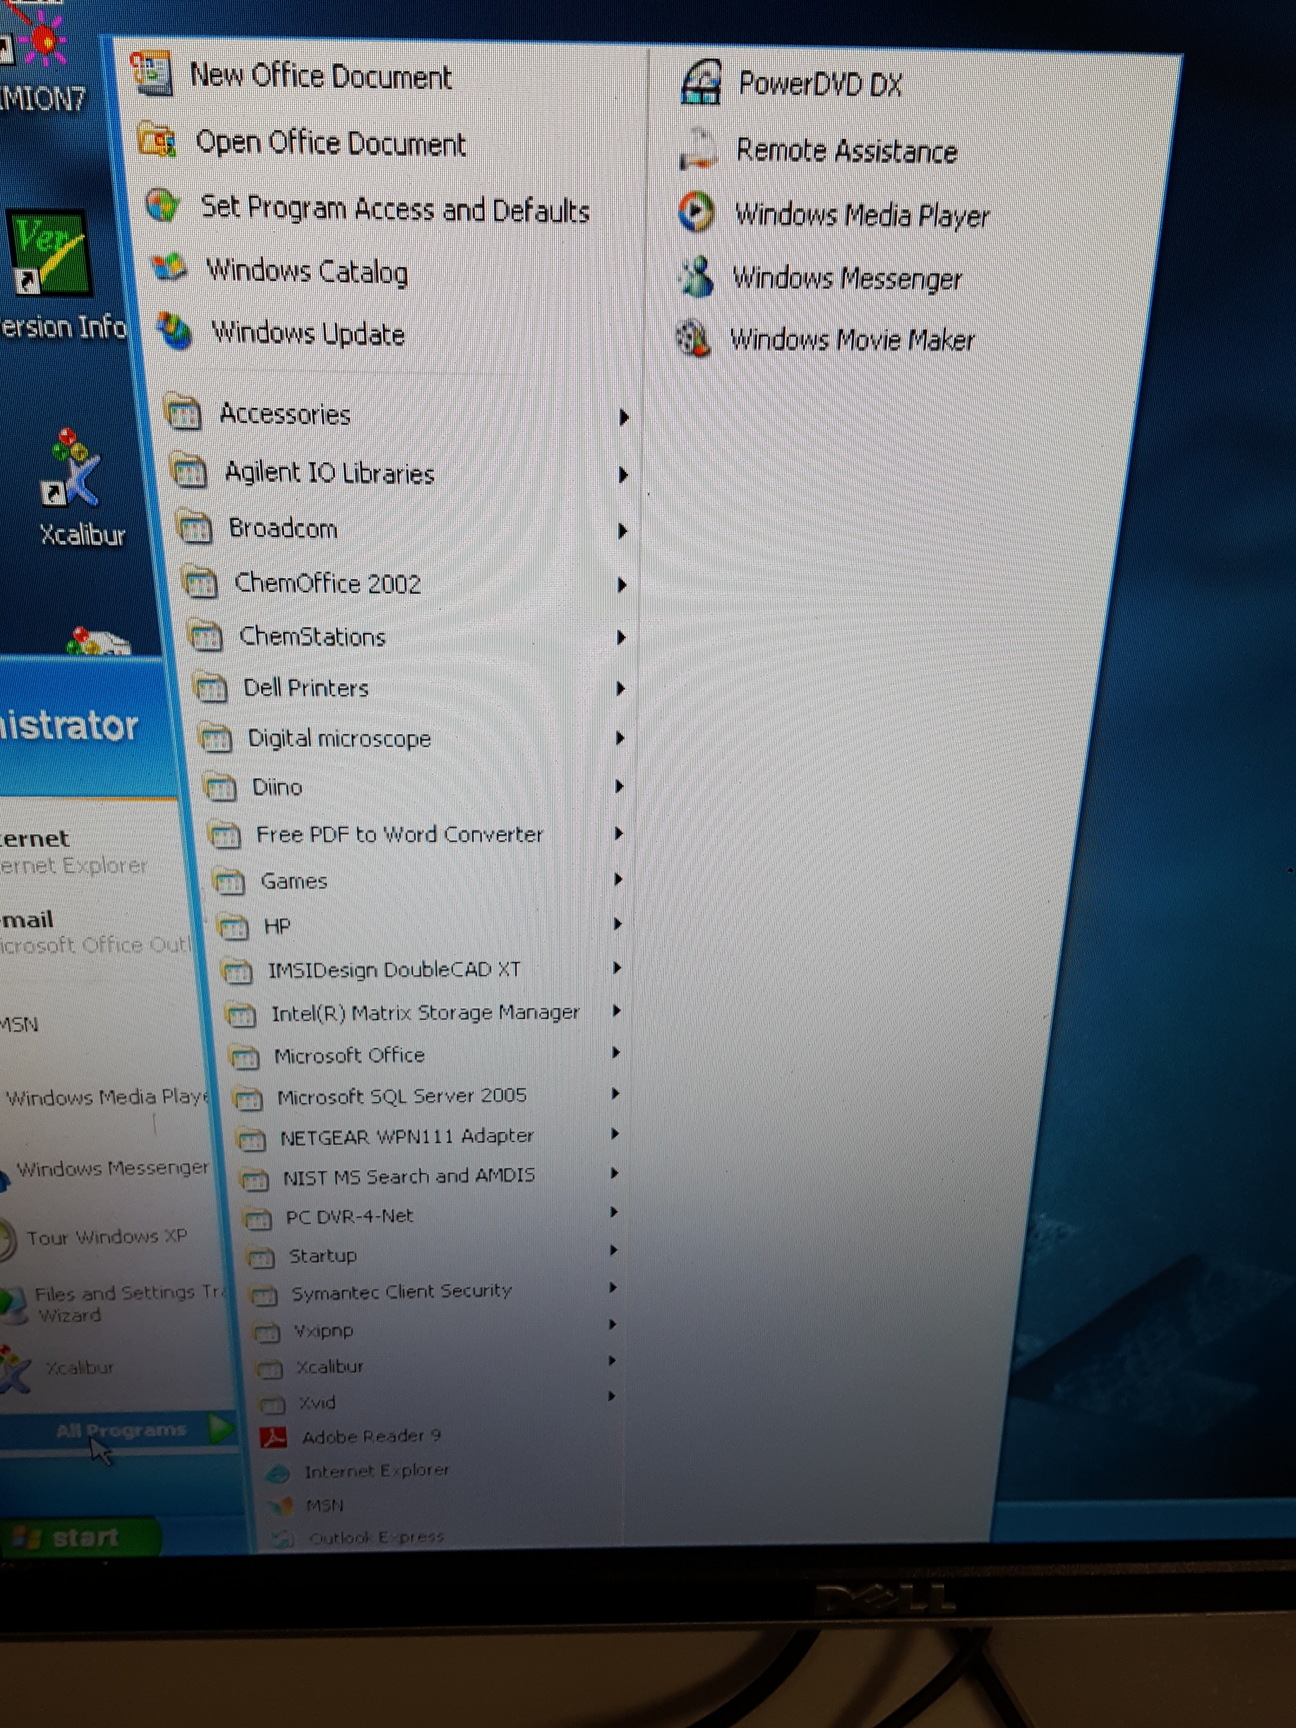
Task: Expand the Agilent IO Libraries submenu arrow
Action: click(622, 474)
